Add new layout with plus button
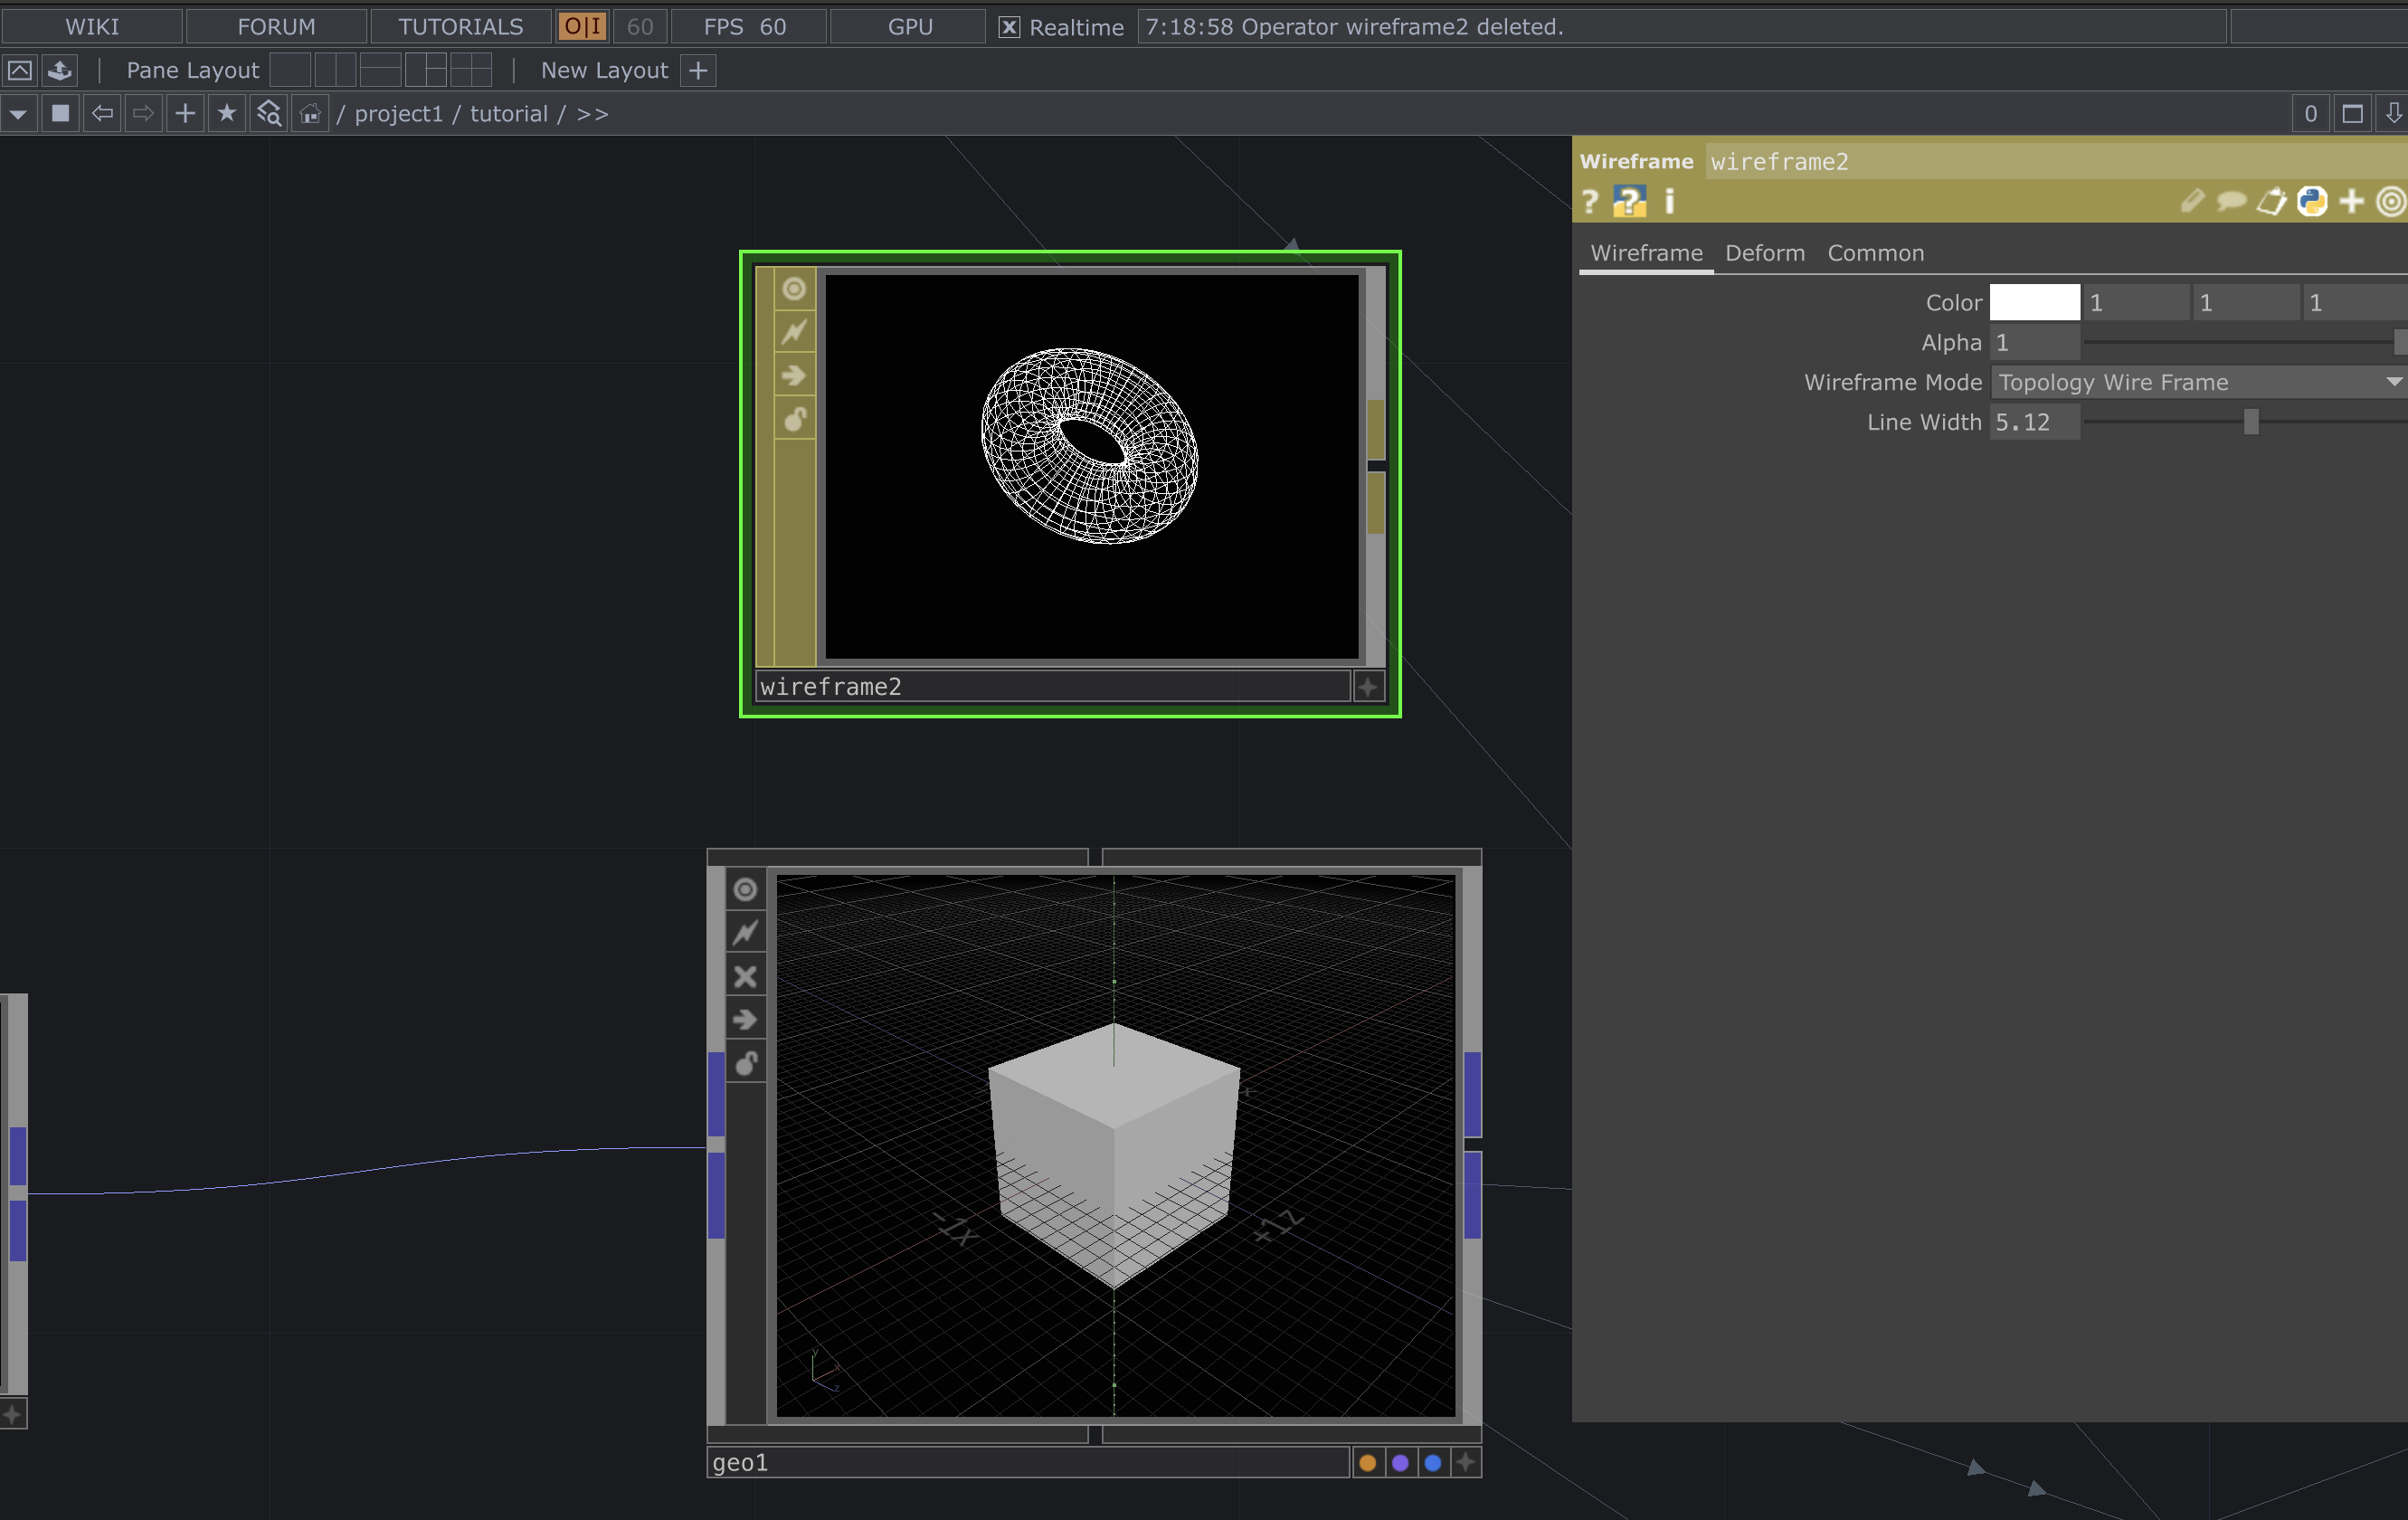The height and width of the screenshot is (1520, 2408). click(x=698, y=71)
